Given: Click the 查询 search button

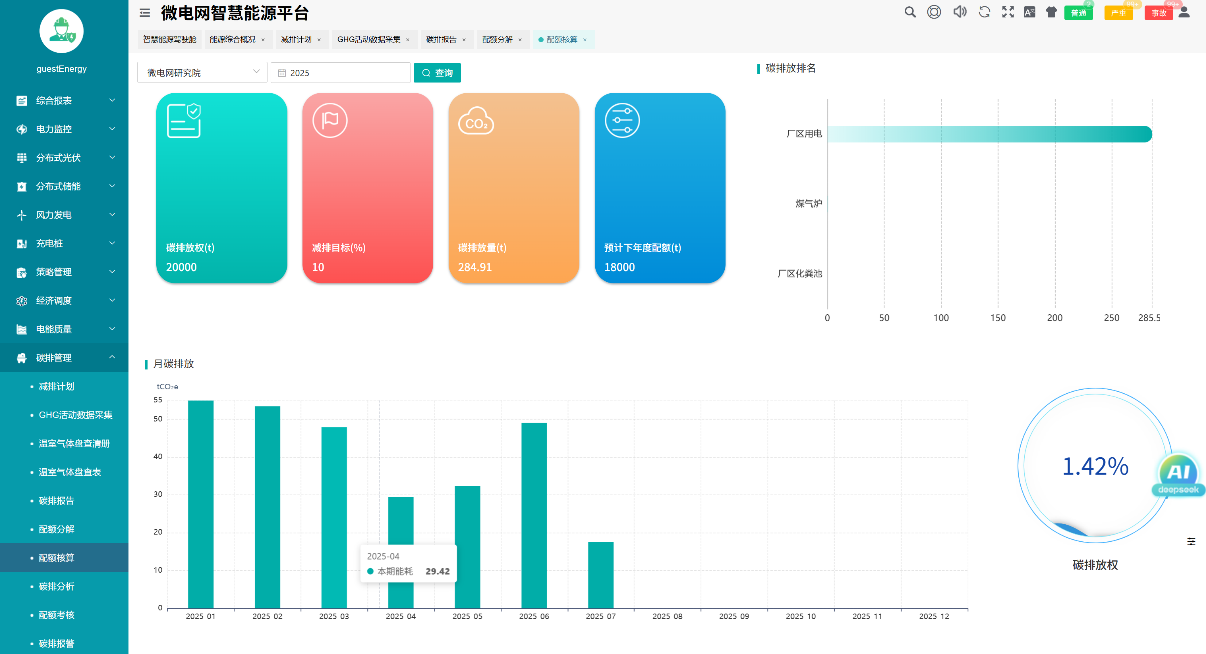Looking at the screenshot, I should pyautogui.click(x=438, y=73).
